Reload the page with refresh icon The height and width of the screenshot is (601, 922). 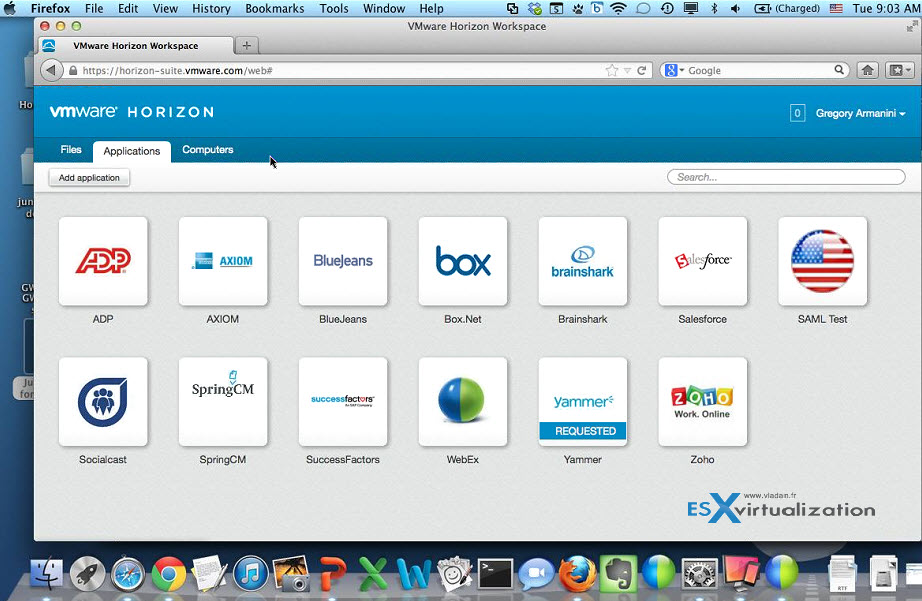(642, 71)
